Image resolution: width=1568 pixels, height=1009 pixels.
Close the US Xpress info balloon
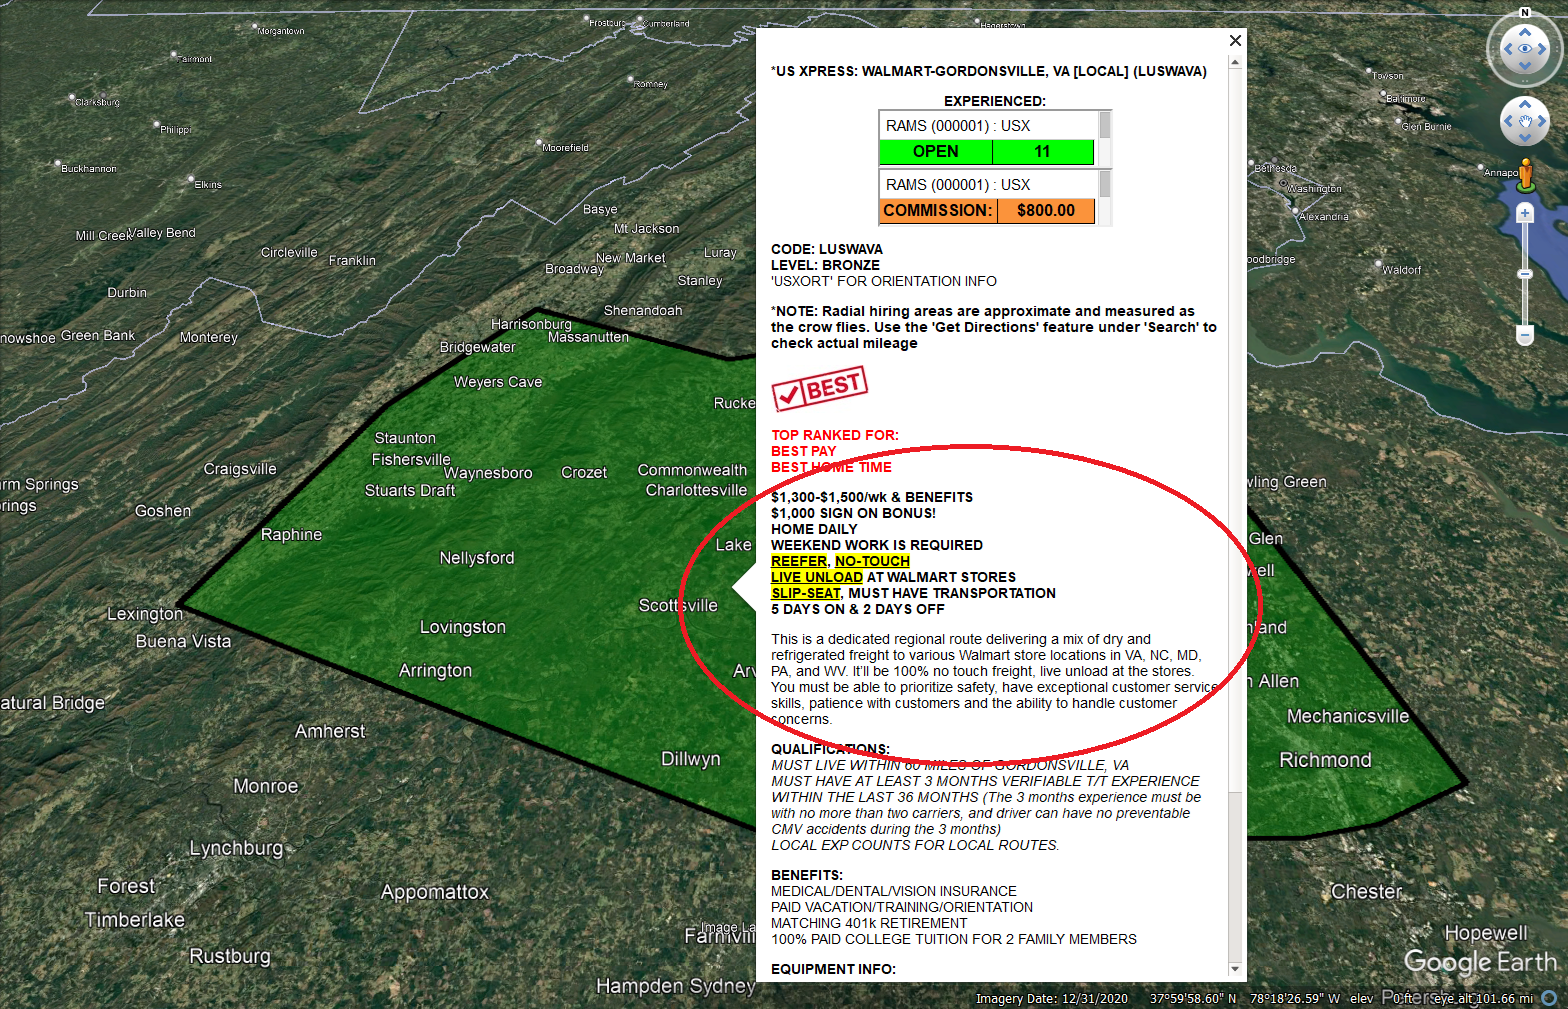[x=1235, y=40]
